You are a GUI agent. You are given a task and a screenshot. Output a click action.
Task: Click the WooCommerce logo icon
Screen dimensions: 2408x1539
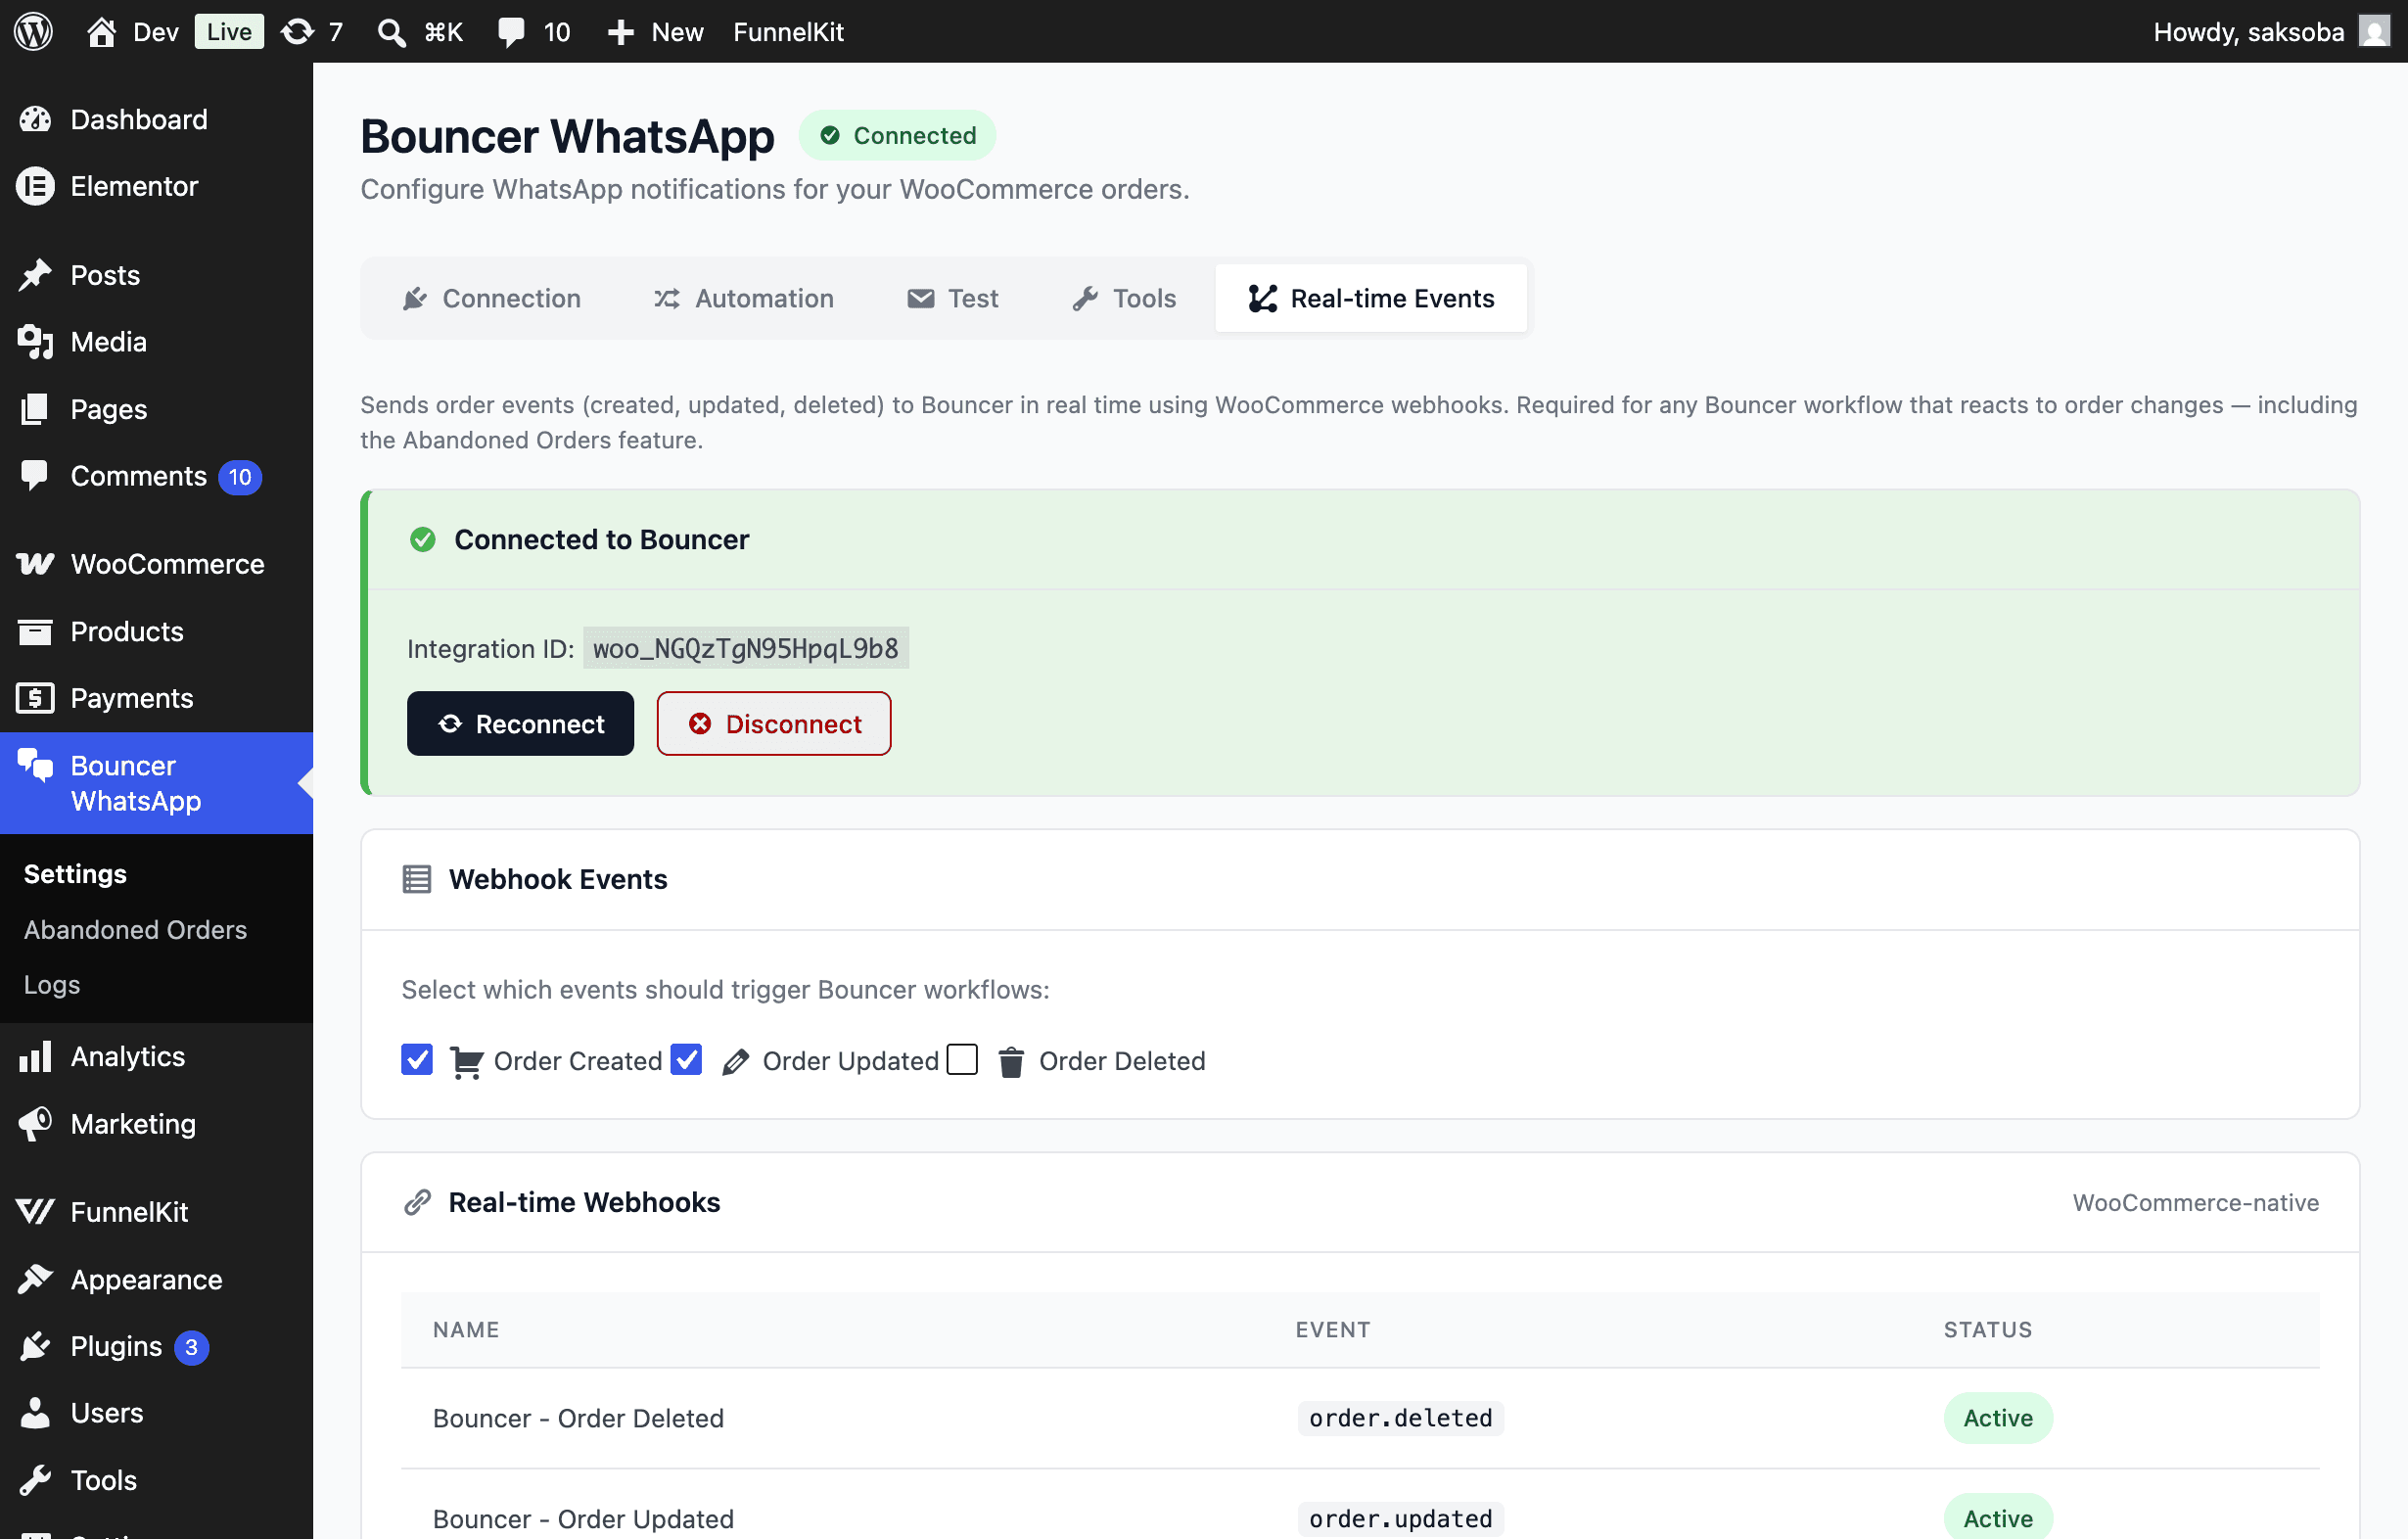point(35,564)
